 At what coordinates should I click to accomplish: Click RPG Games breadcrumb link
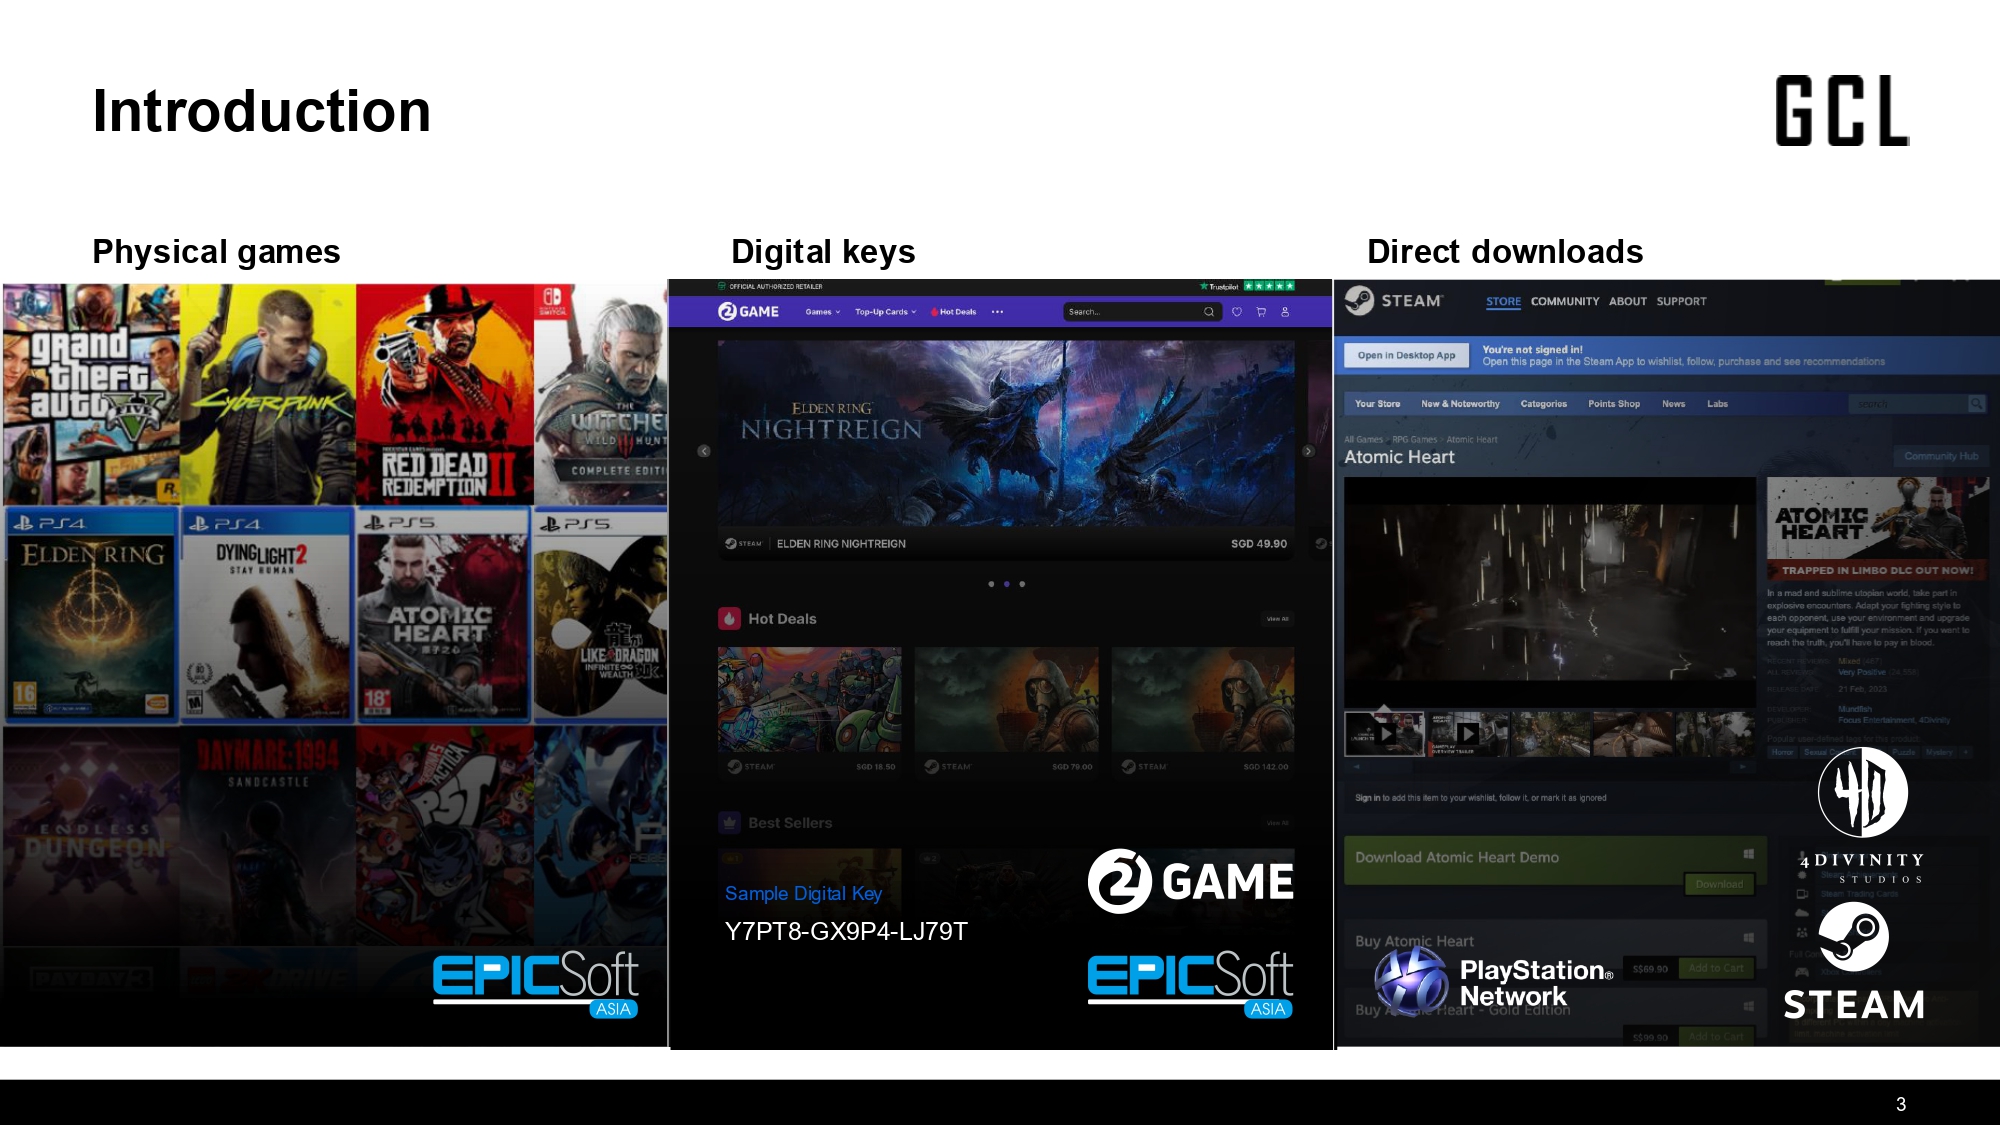tap(1414, 440)
